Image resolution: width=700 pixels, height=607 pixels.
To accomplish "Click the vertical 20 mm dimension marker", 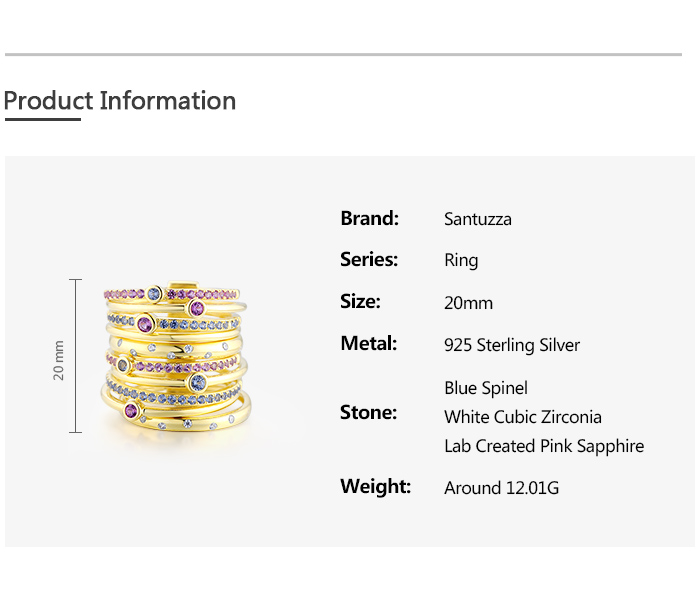I will 75,356.
